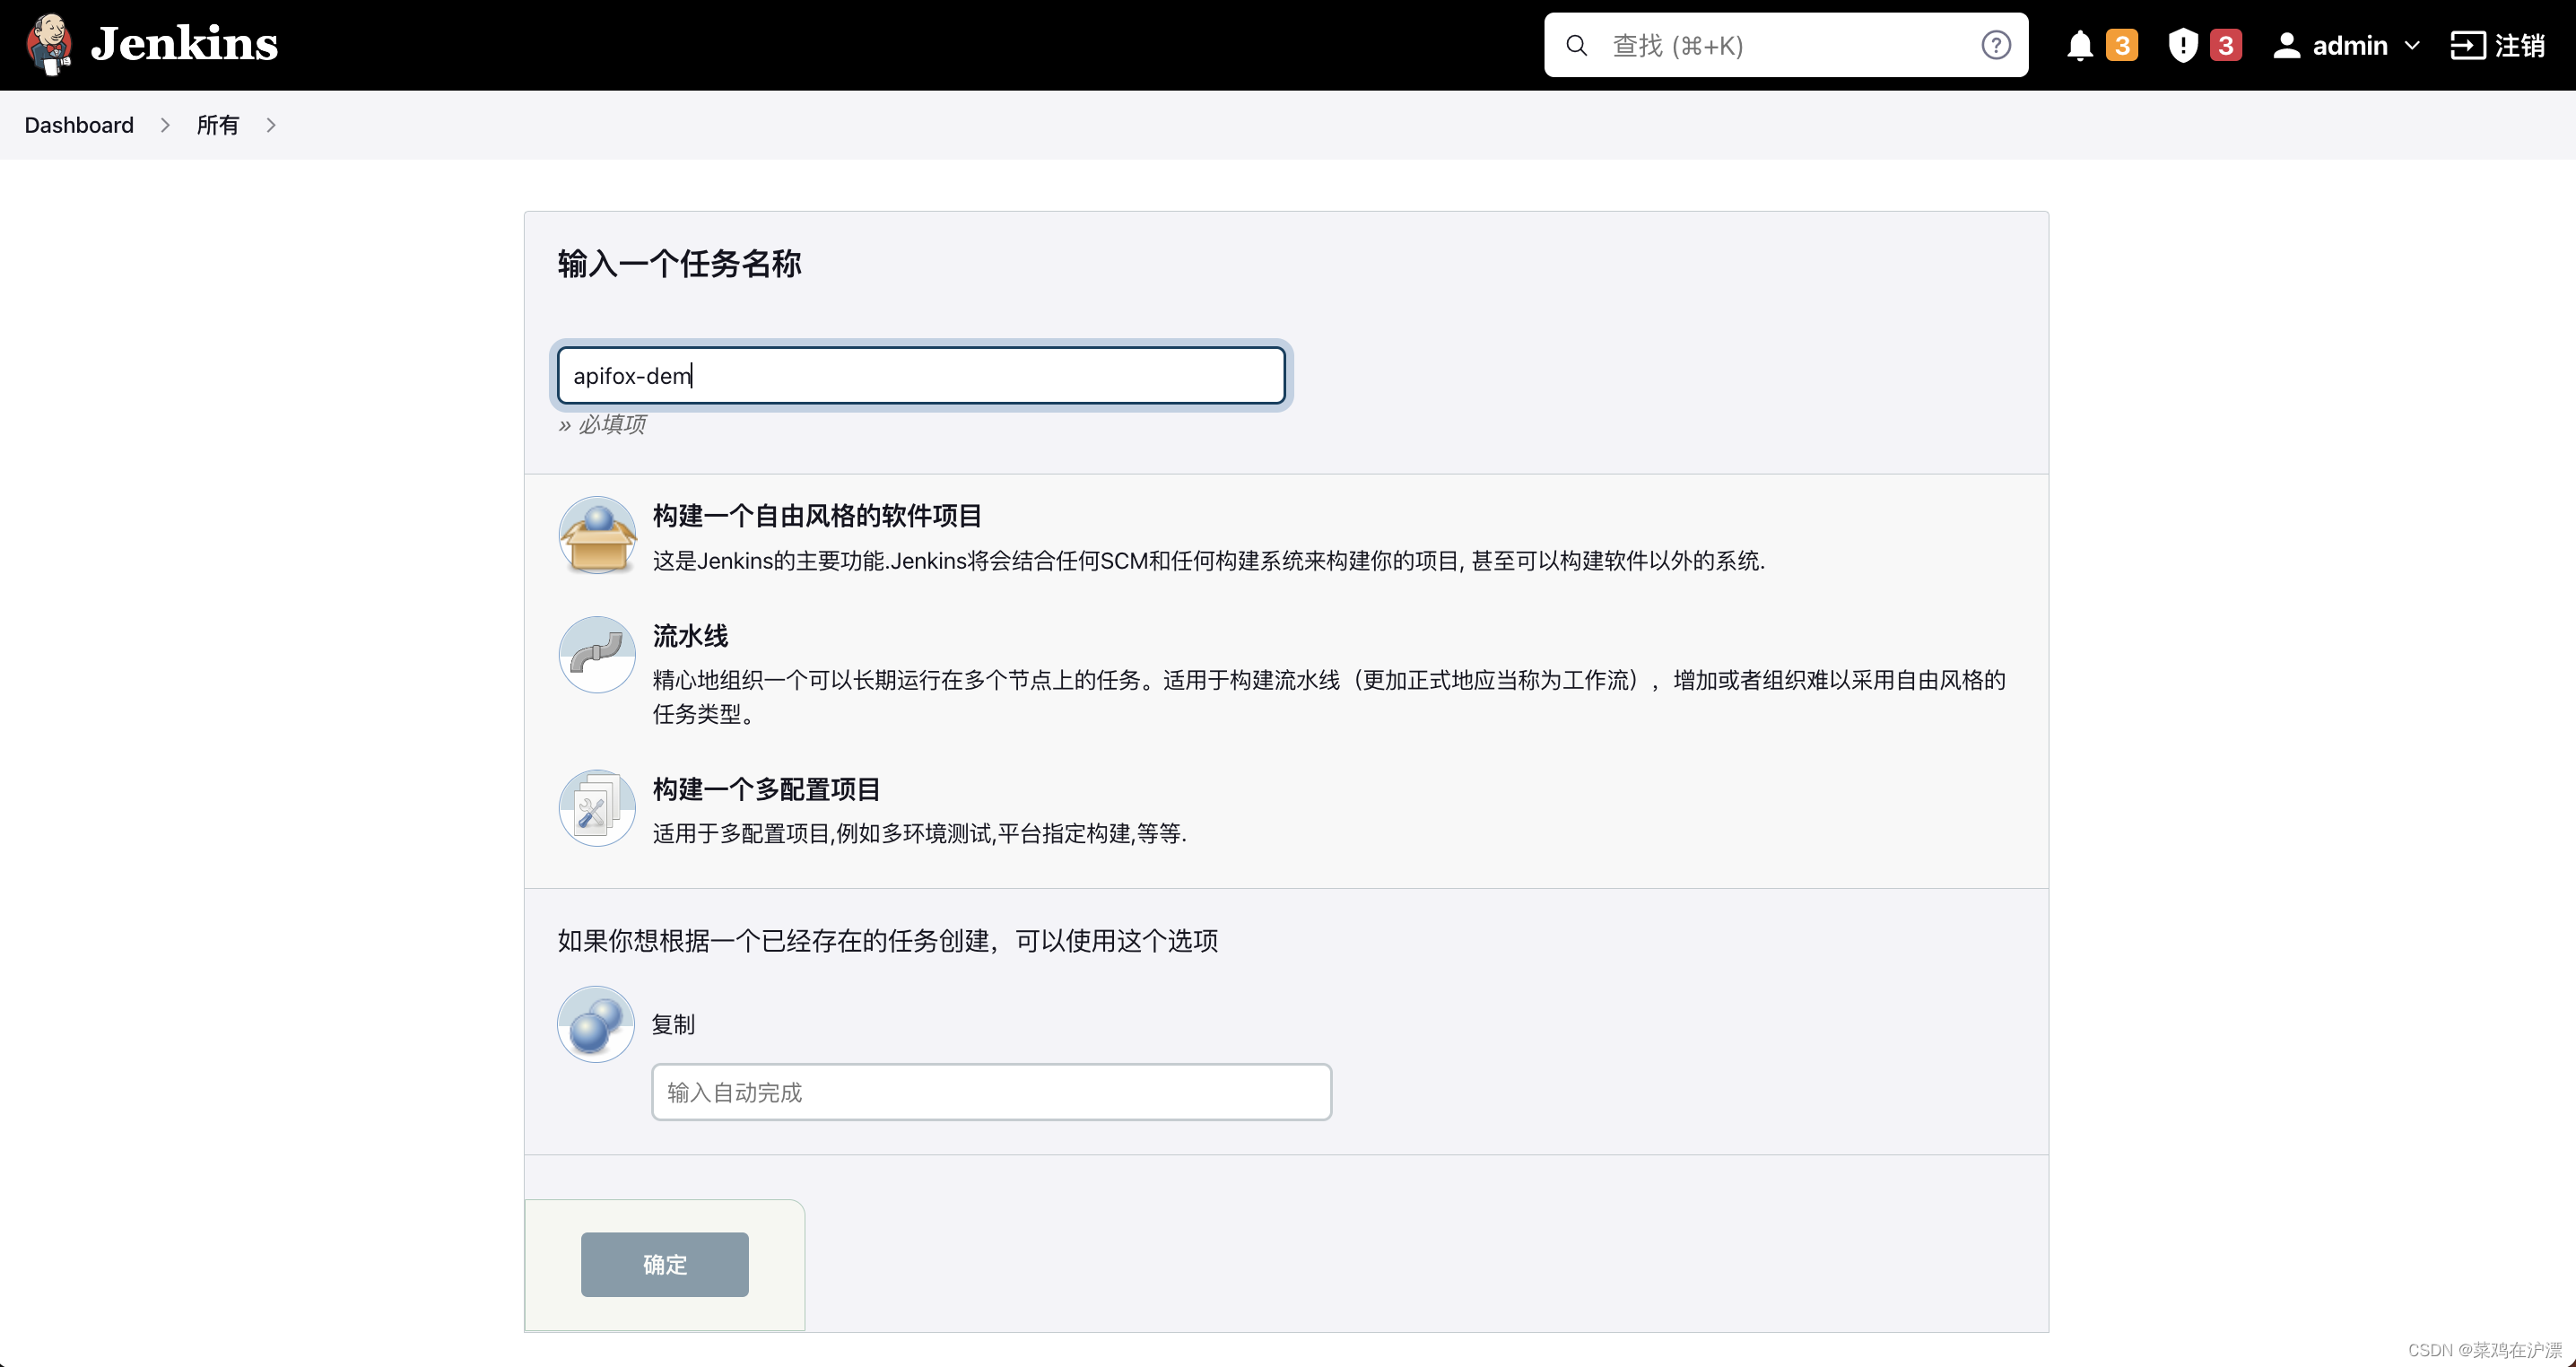Go to Dashboard breadcrumb
The image size is (2576, 1367).
79,125
